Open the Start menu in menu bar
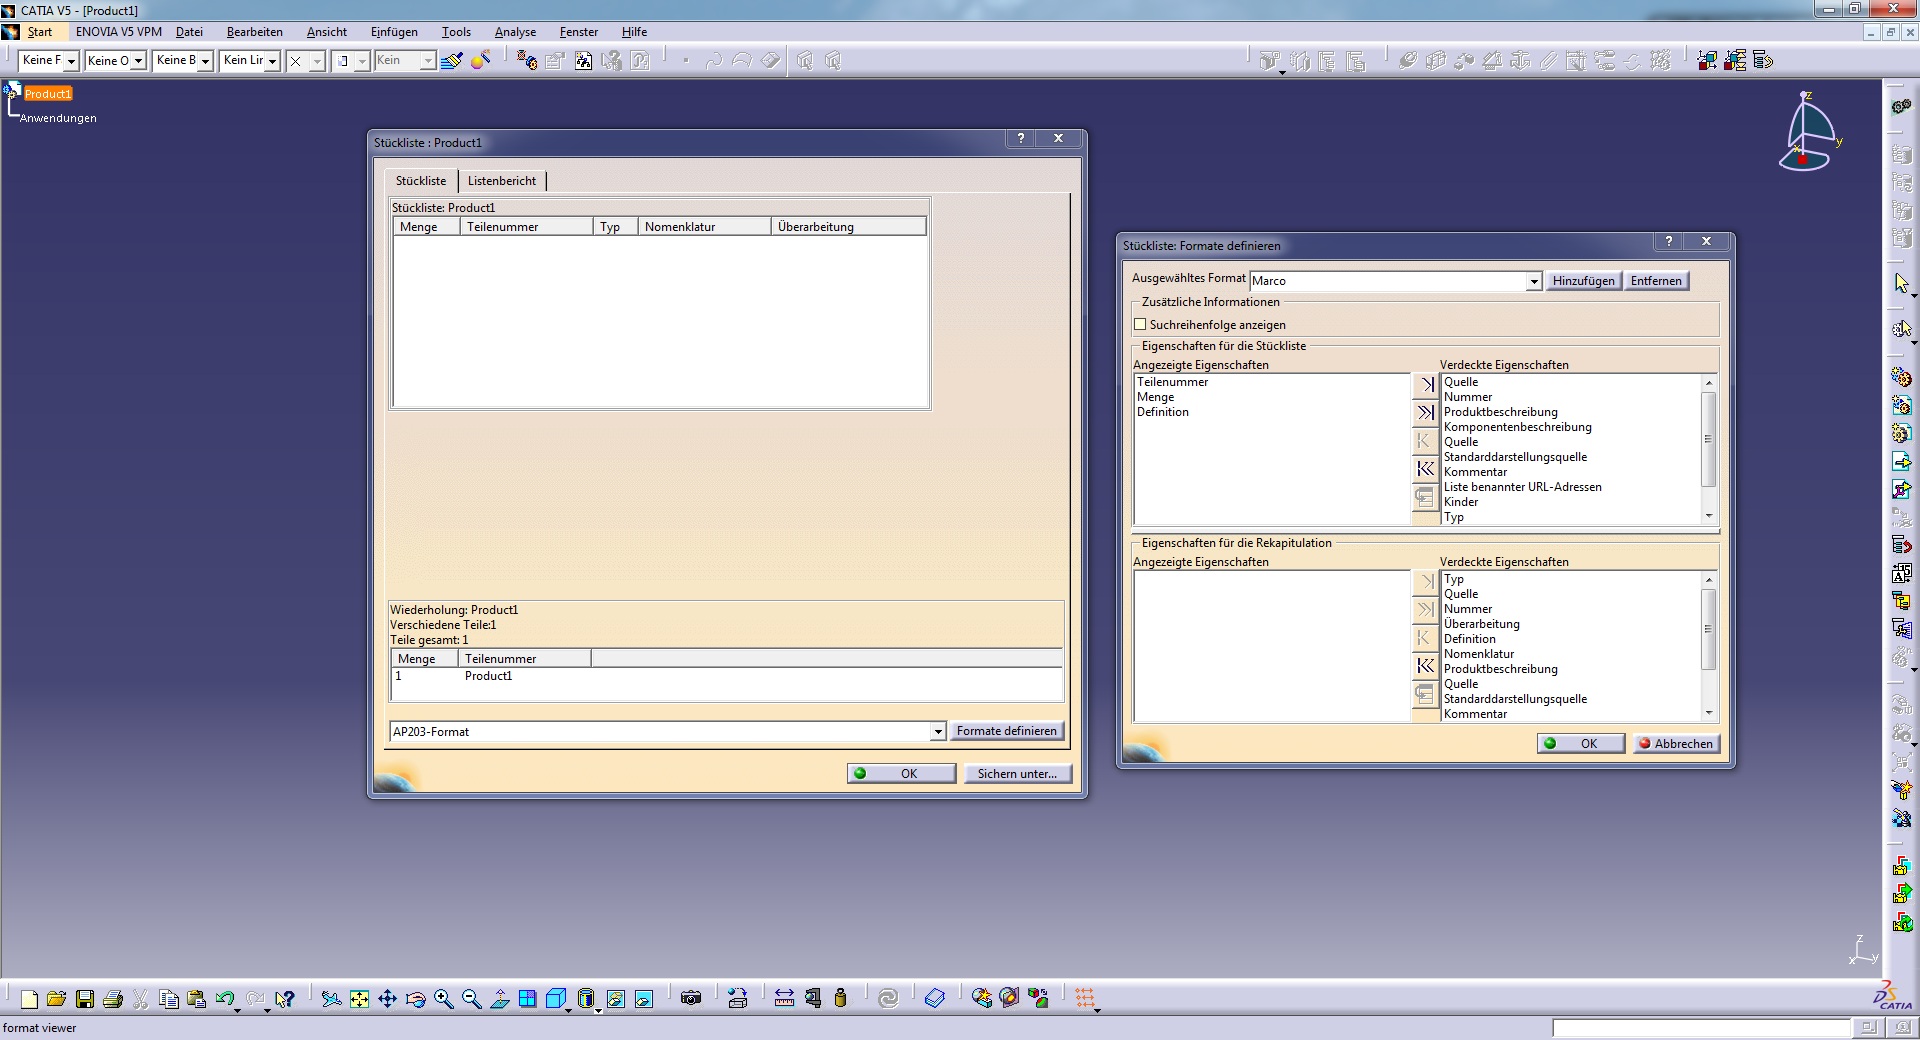This screenshot has height=1040, width=1920. point(40,32)
